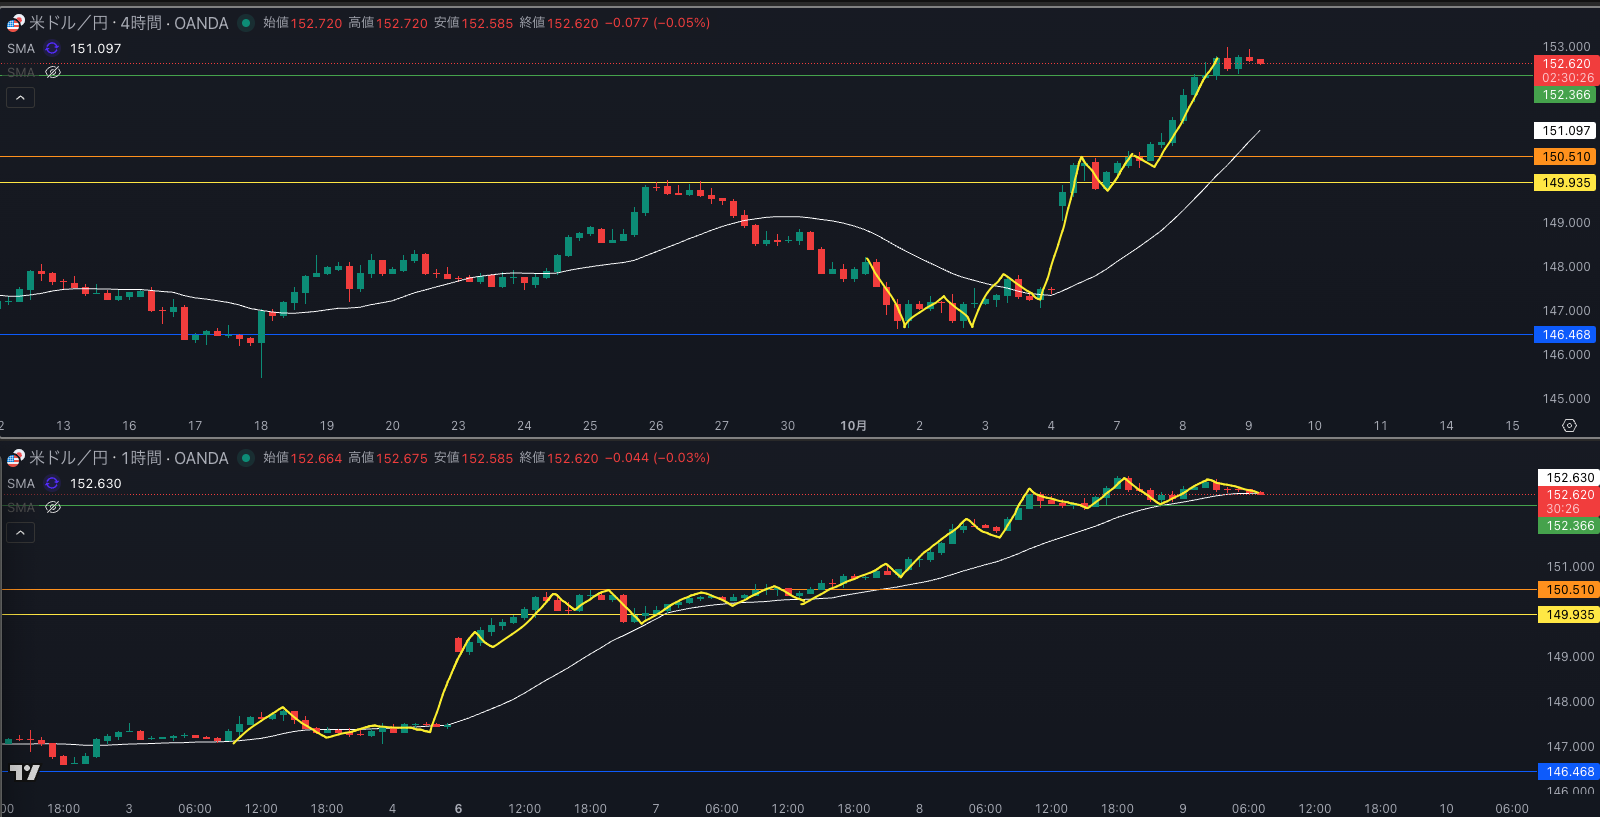
Task: Collapse the indicator legend on 4-hour chart
Action: coord(20,97)
